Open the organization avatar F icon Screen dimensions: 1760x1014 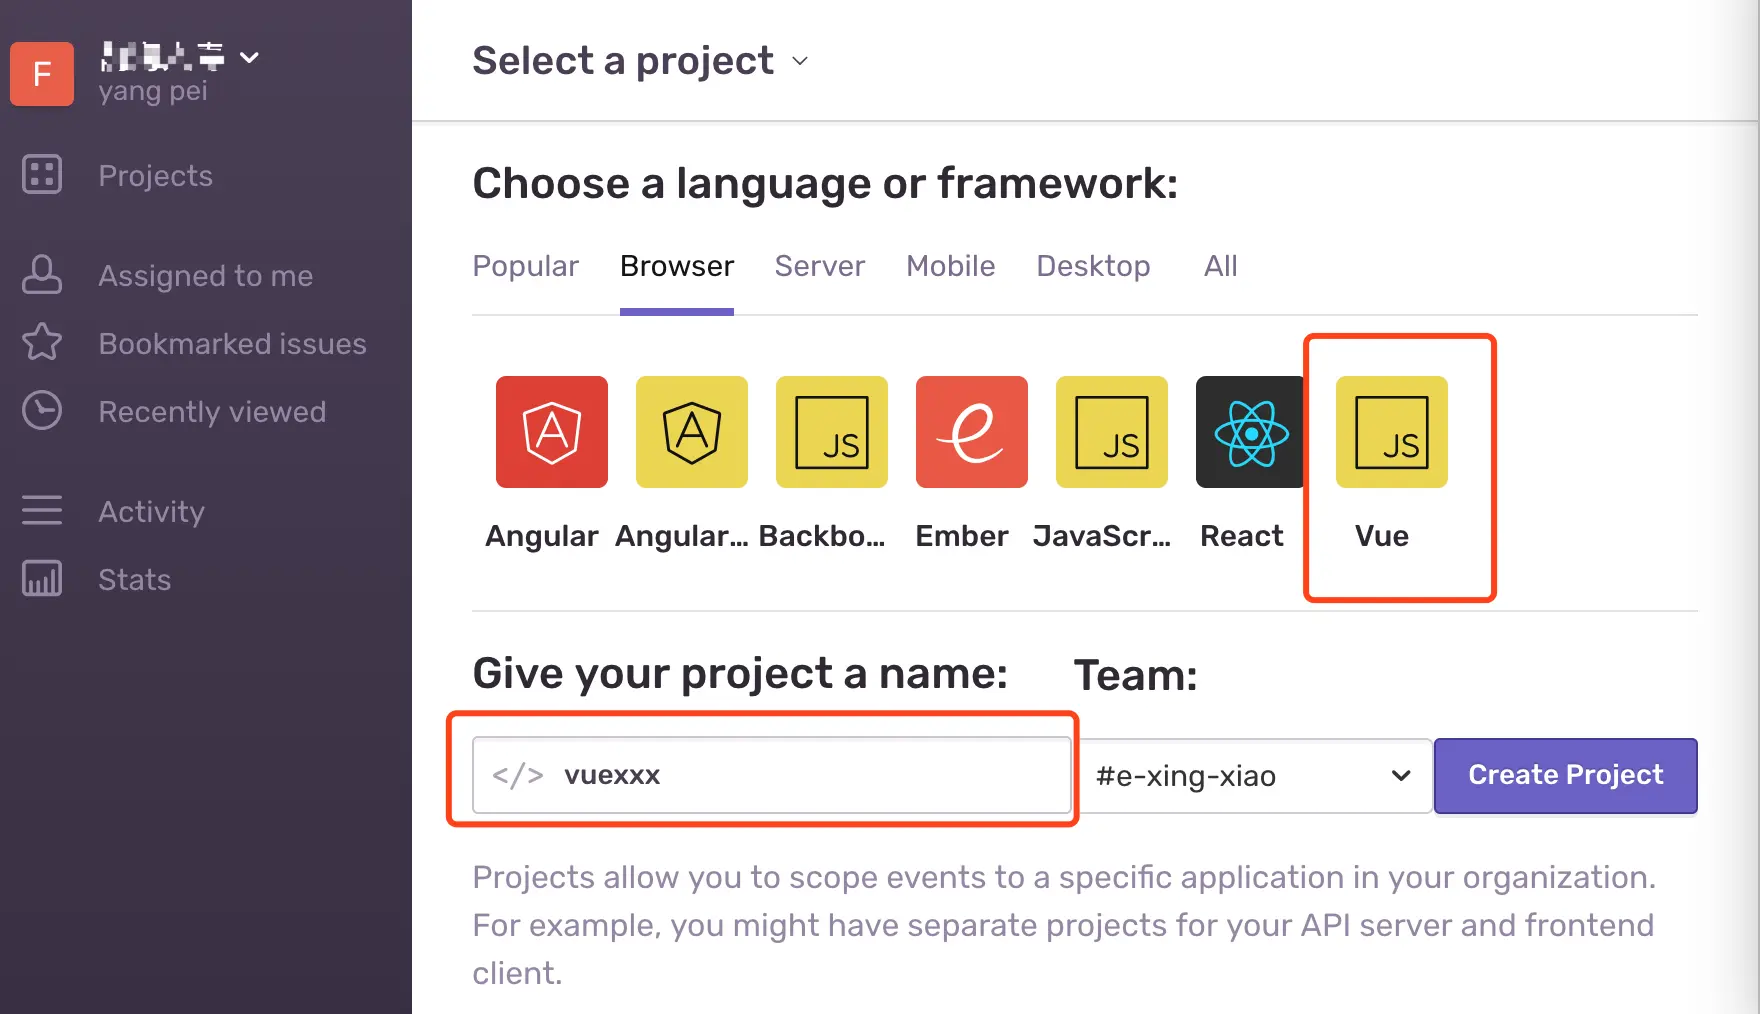point(42,74)
